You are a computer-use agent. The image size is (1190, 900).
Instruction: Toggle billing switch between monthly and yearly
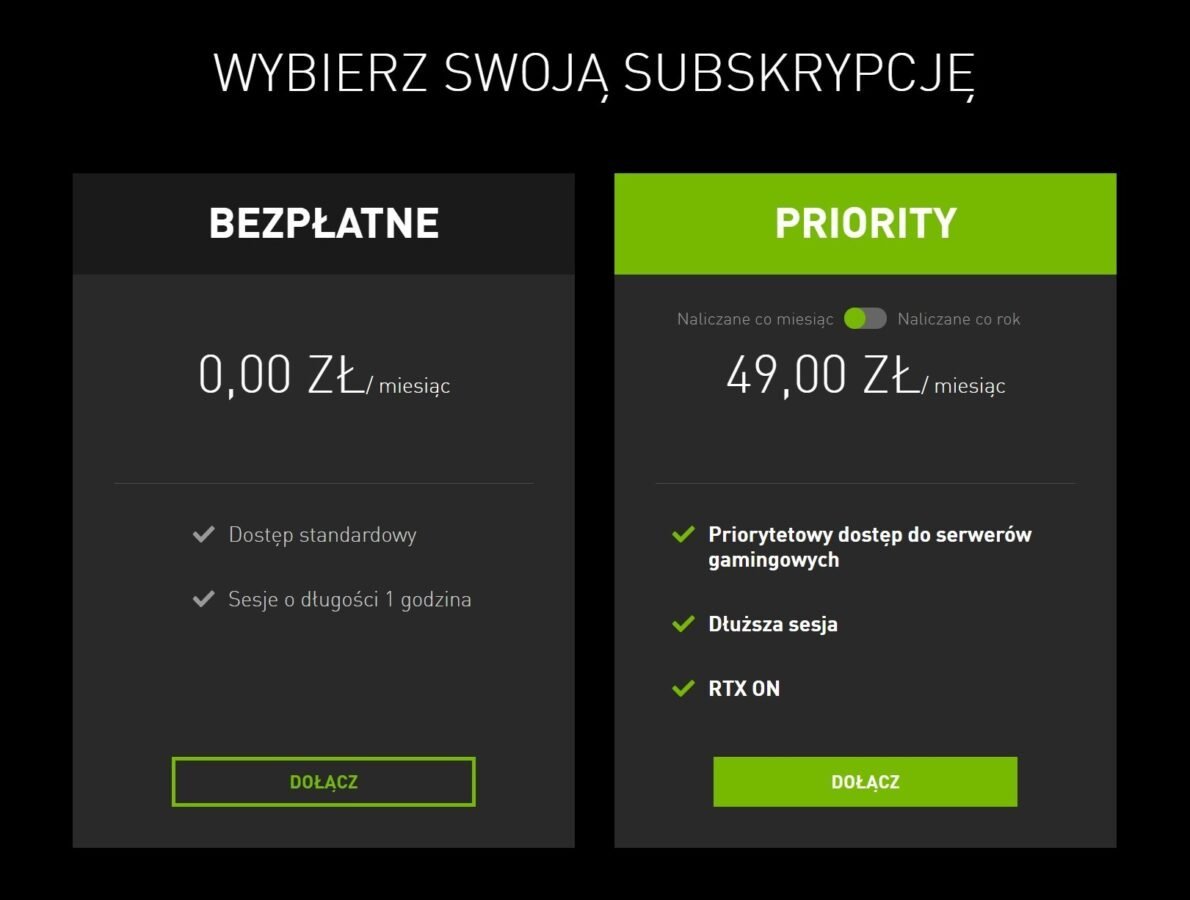(865, 319)
